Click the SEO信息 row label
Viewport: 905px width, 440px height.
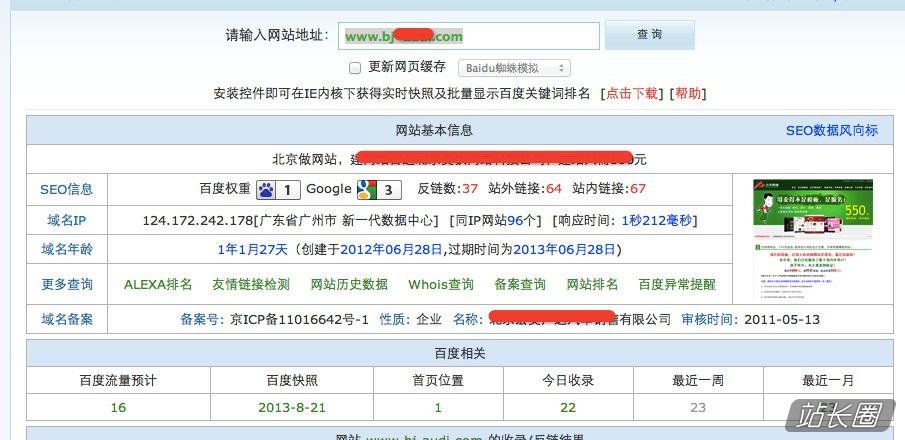(x=66, y=189)
